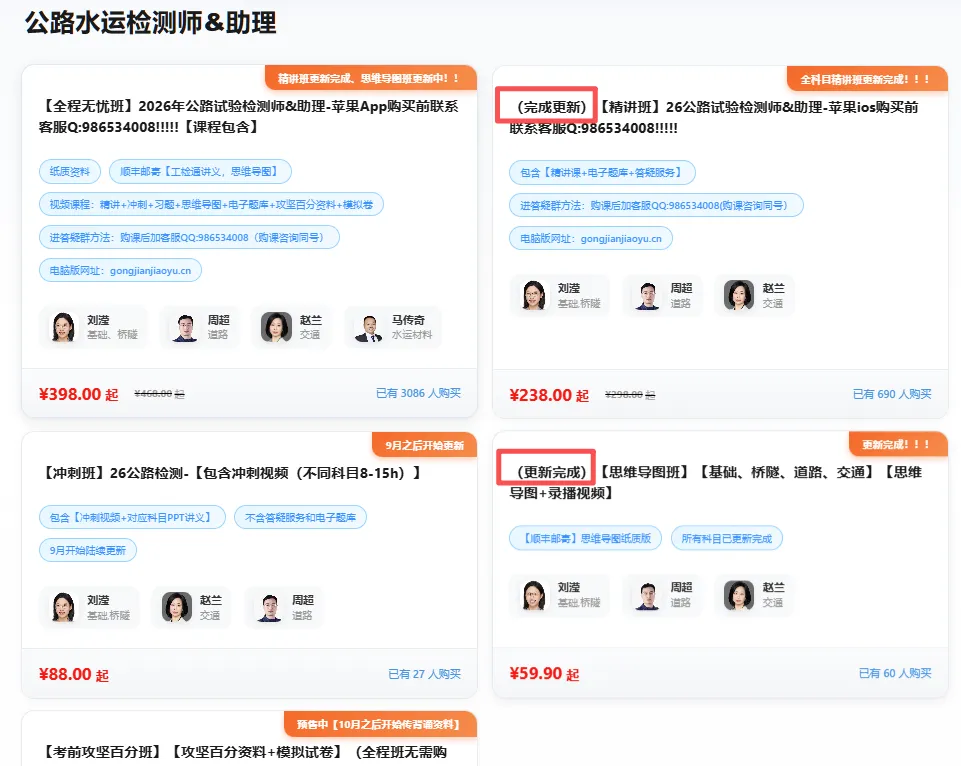Click 进答疑群方法 tag in 精讲班 card

click(x=656, y=206)
